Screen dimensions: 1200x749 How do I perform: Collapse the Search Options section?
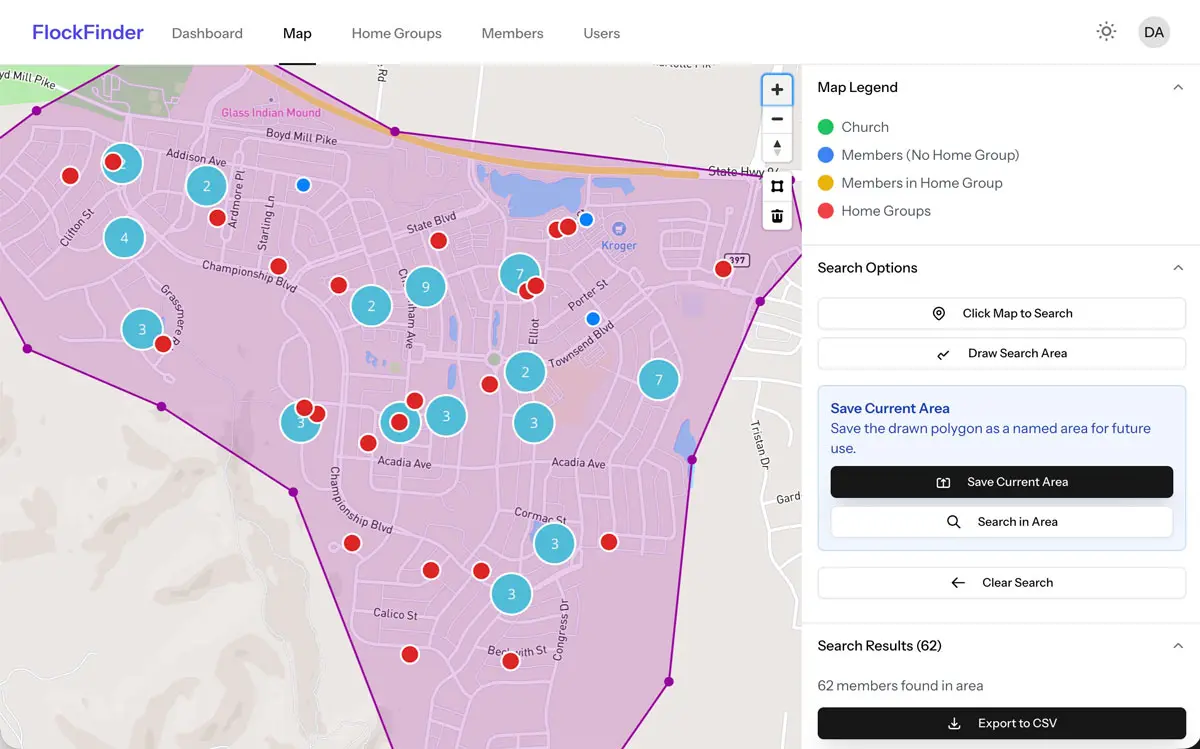point(1177,268)
